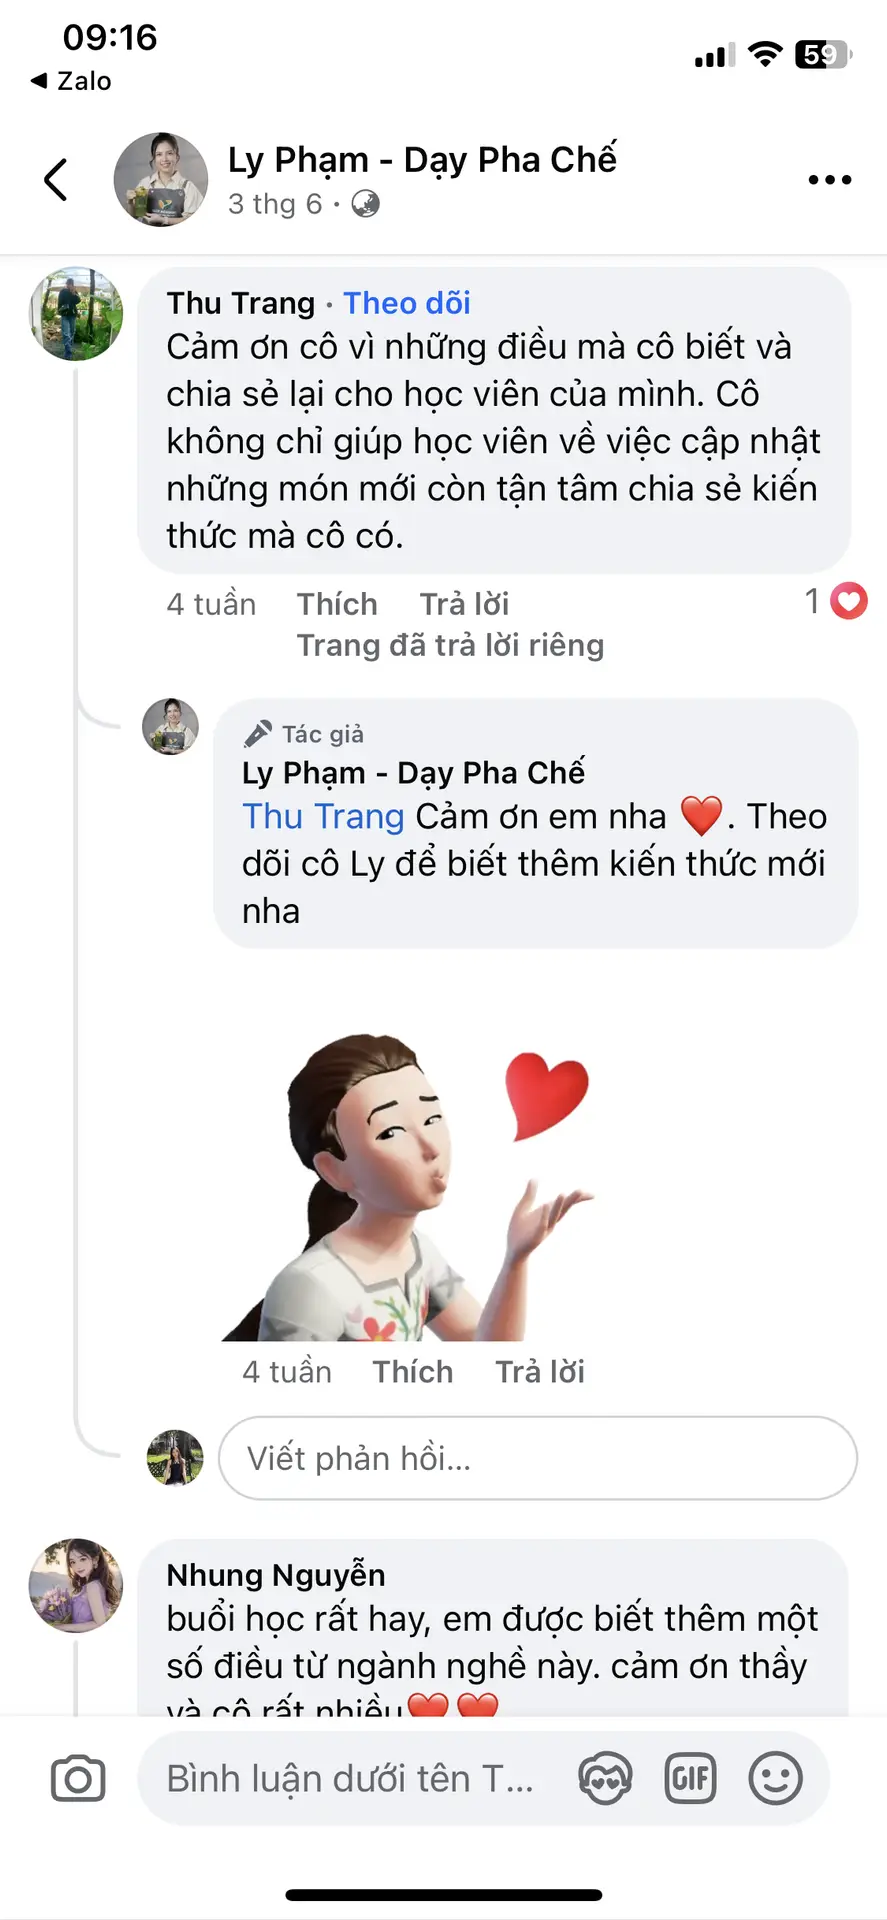Tap the Bình luận dưới tên comment field
The image size is (887, 1920).
tap(352, 1779)
